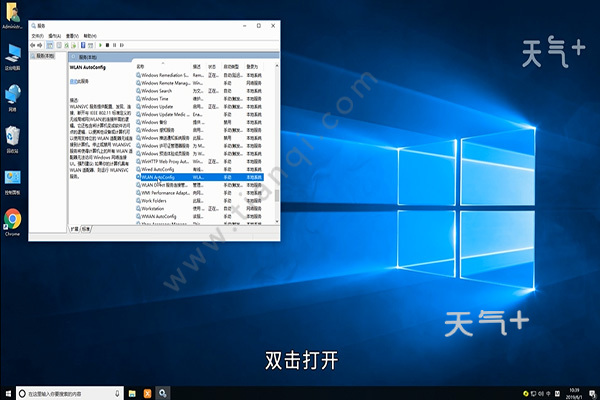Click the taskbar clock and date
This screenshot has height=400, width=600.
coord(574,393)
